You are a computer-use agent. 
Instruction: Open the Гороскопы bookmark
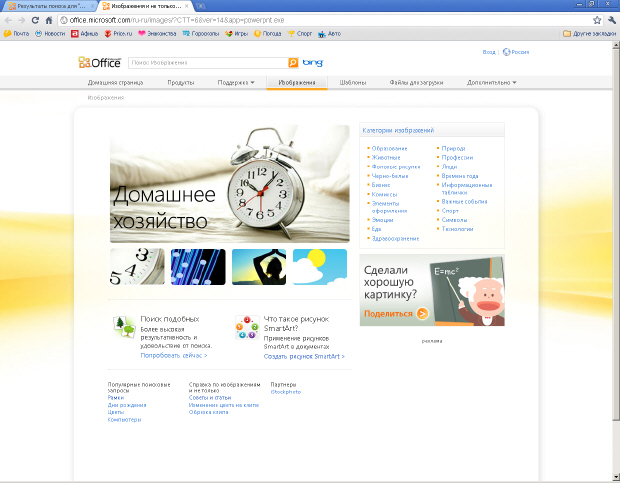click(x=201, y=34)
